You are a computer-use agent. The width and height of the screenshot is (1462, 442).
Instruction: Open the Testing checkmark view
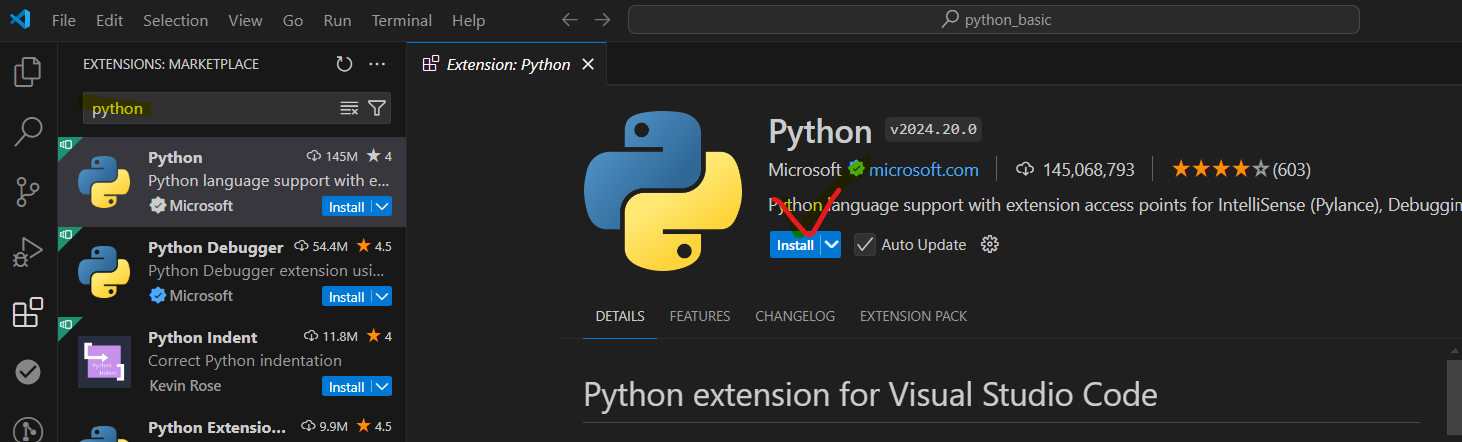(28, 372)
